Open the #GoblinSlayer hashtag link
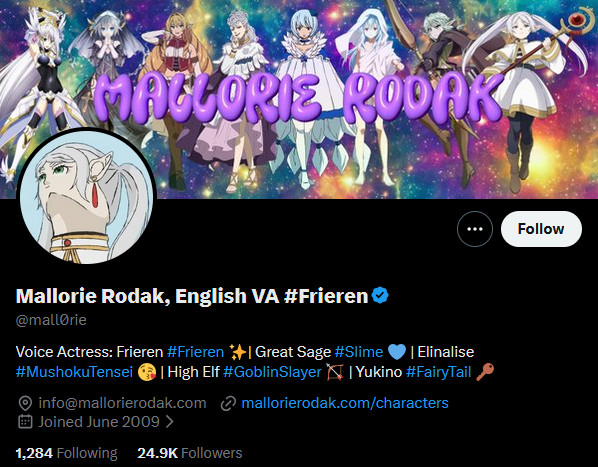 [x=272, y=372]
